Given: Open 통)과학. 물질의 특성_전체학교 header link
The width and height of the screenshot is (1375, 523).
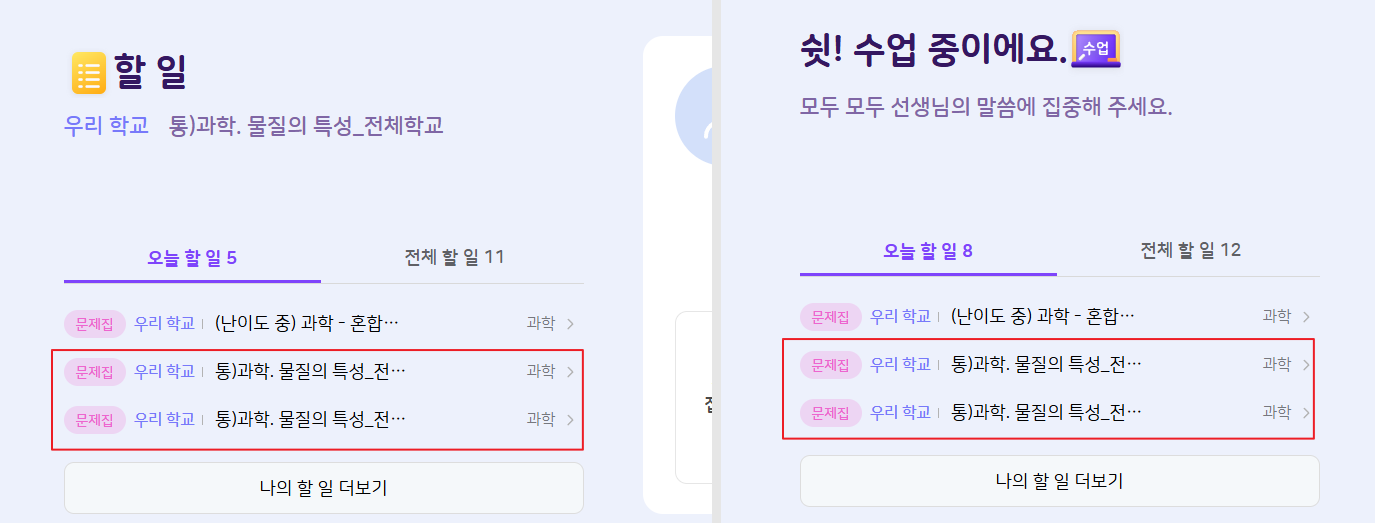Looking at the screenshot, I should pyautogui.click(x=306, y=125).
